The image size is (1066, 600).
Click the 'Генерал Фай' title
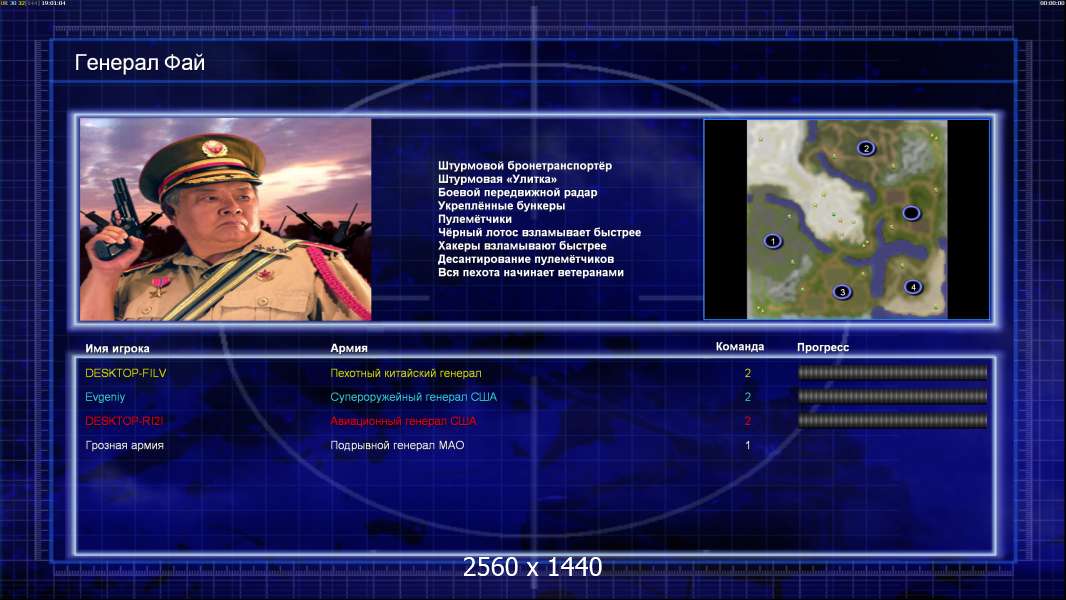(139, 63)
